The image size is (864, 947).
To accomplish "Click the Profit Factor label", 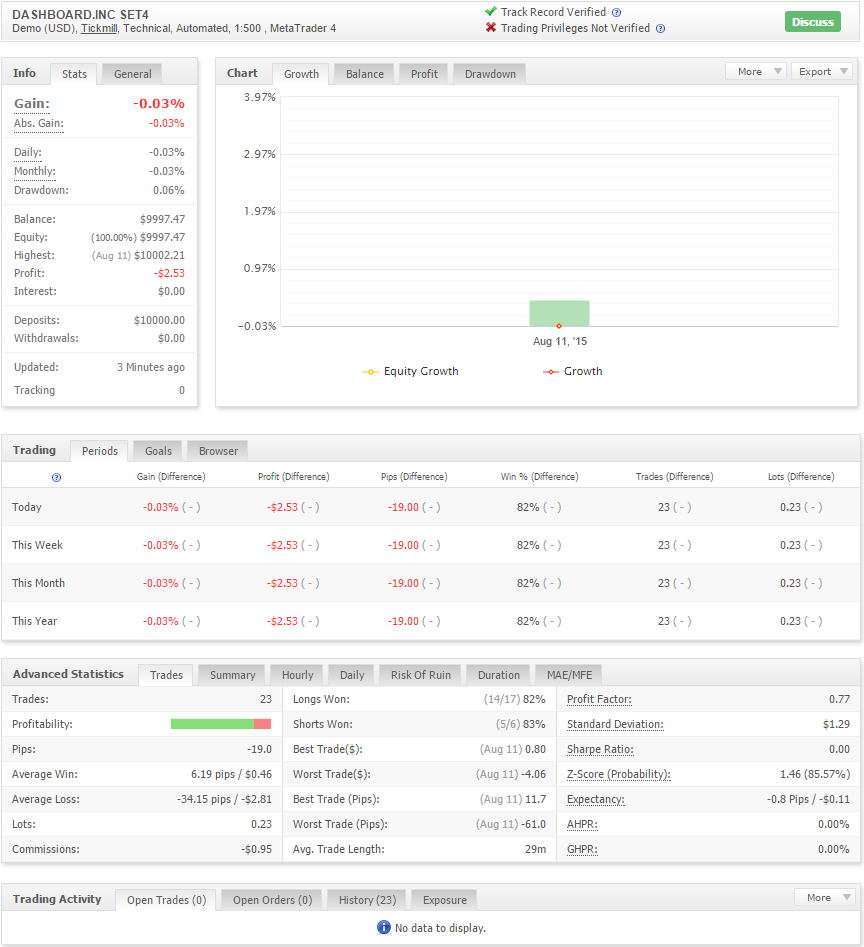I will point(599,699).
